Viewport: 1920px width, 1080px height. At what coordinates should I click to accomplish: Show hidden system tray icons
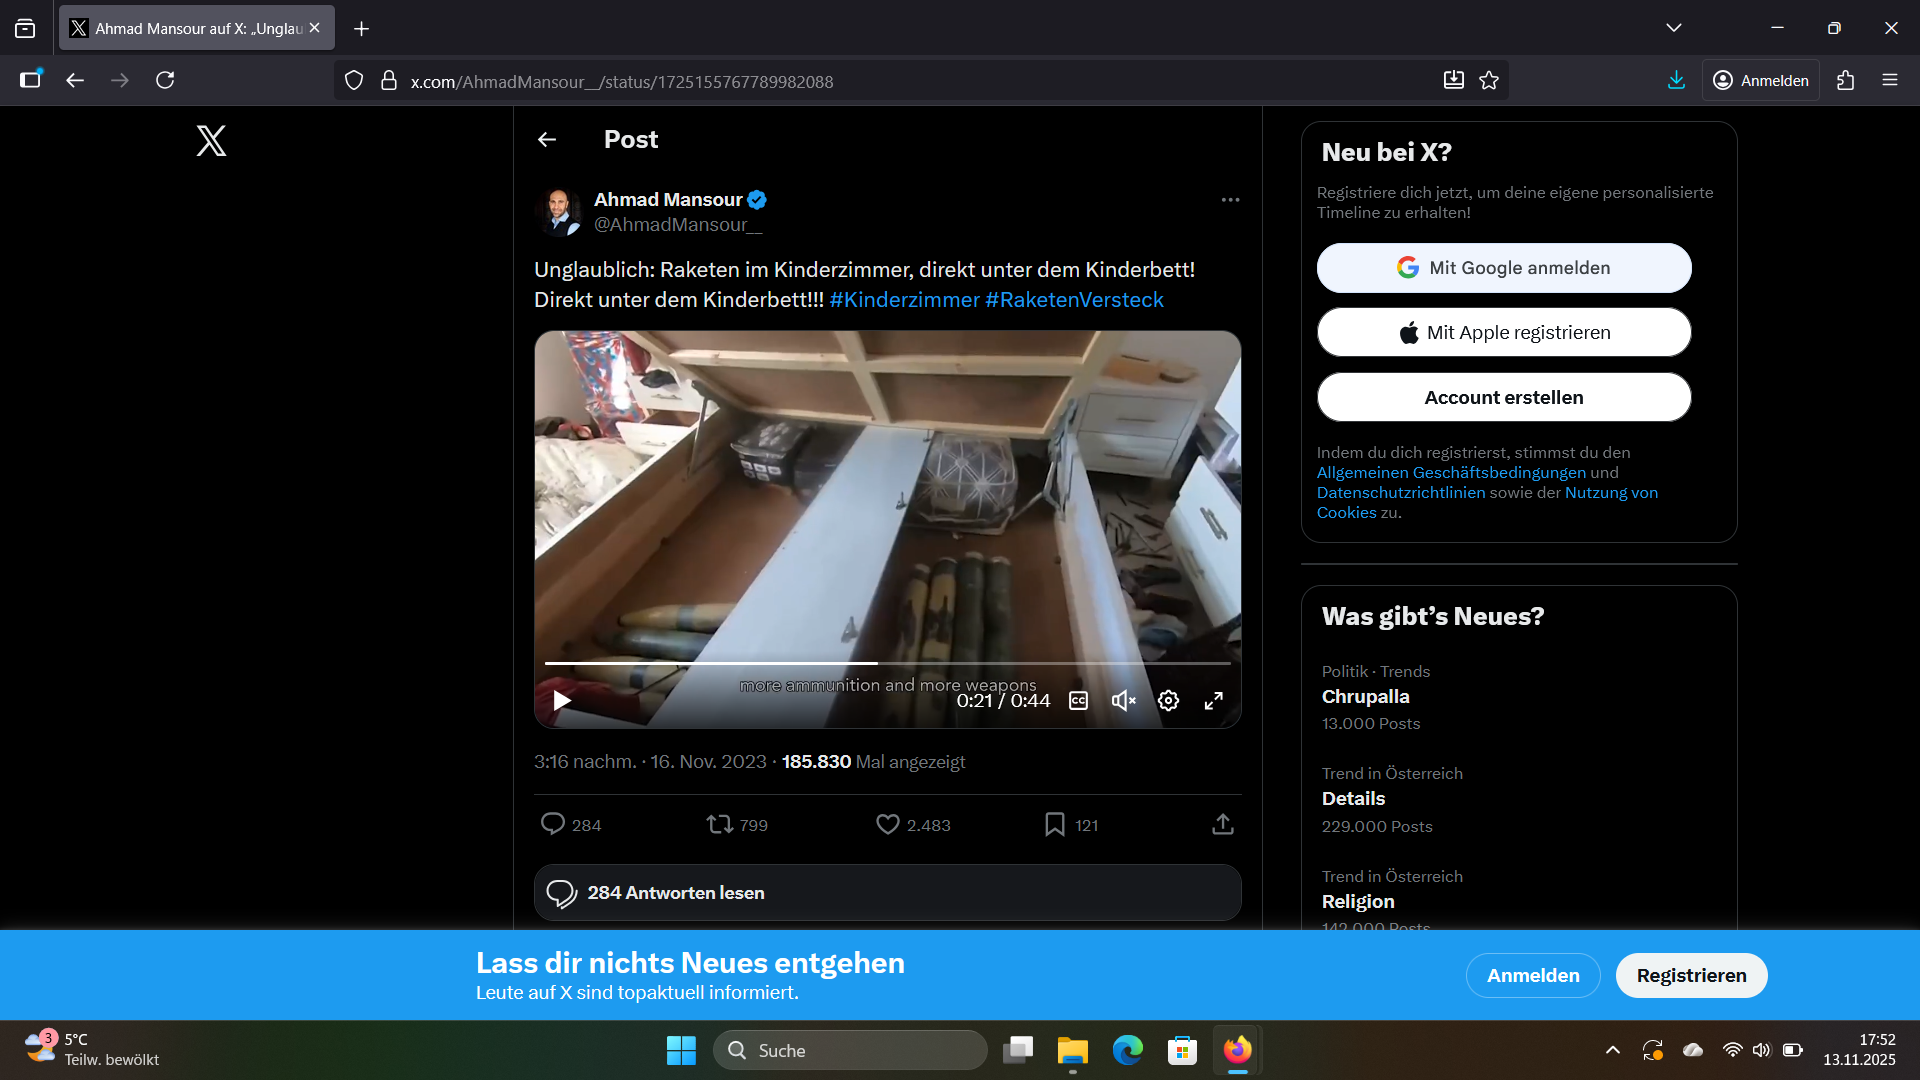tap(1612, 1050)
